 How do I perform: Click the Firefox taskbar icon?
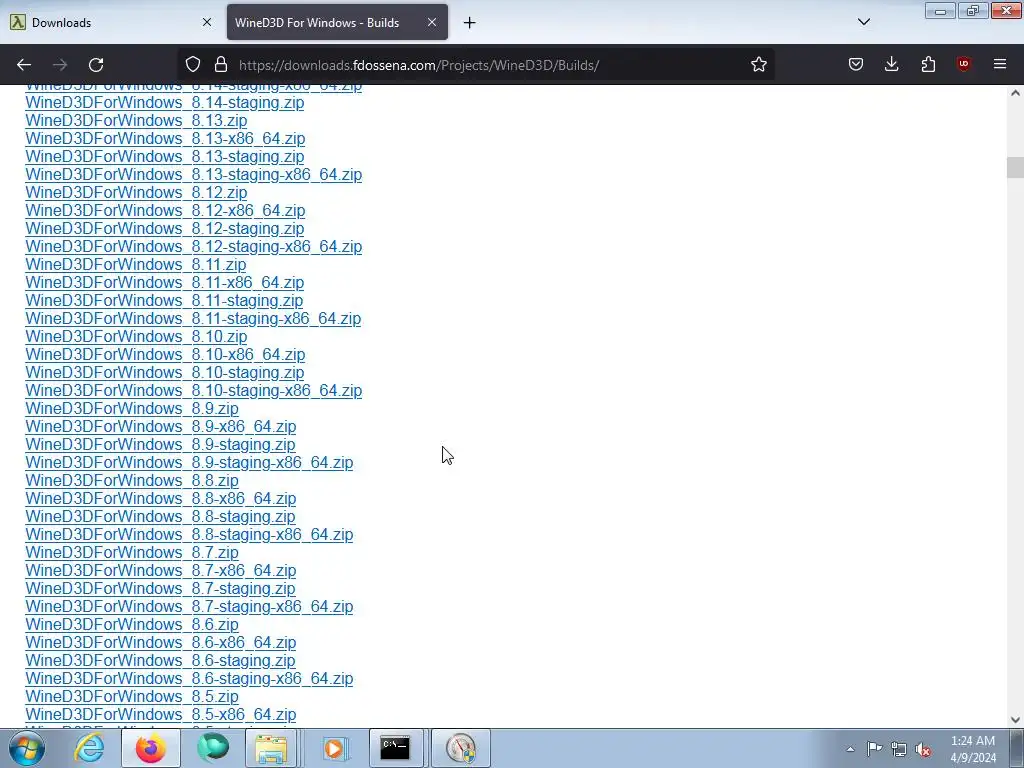pos(151,748)
